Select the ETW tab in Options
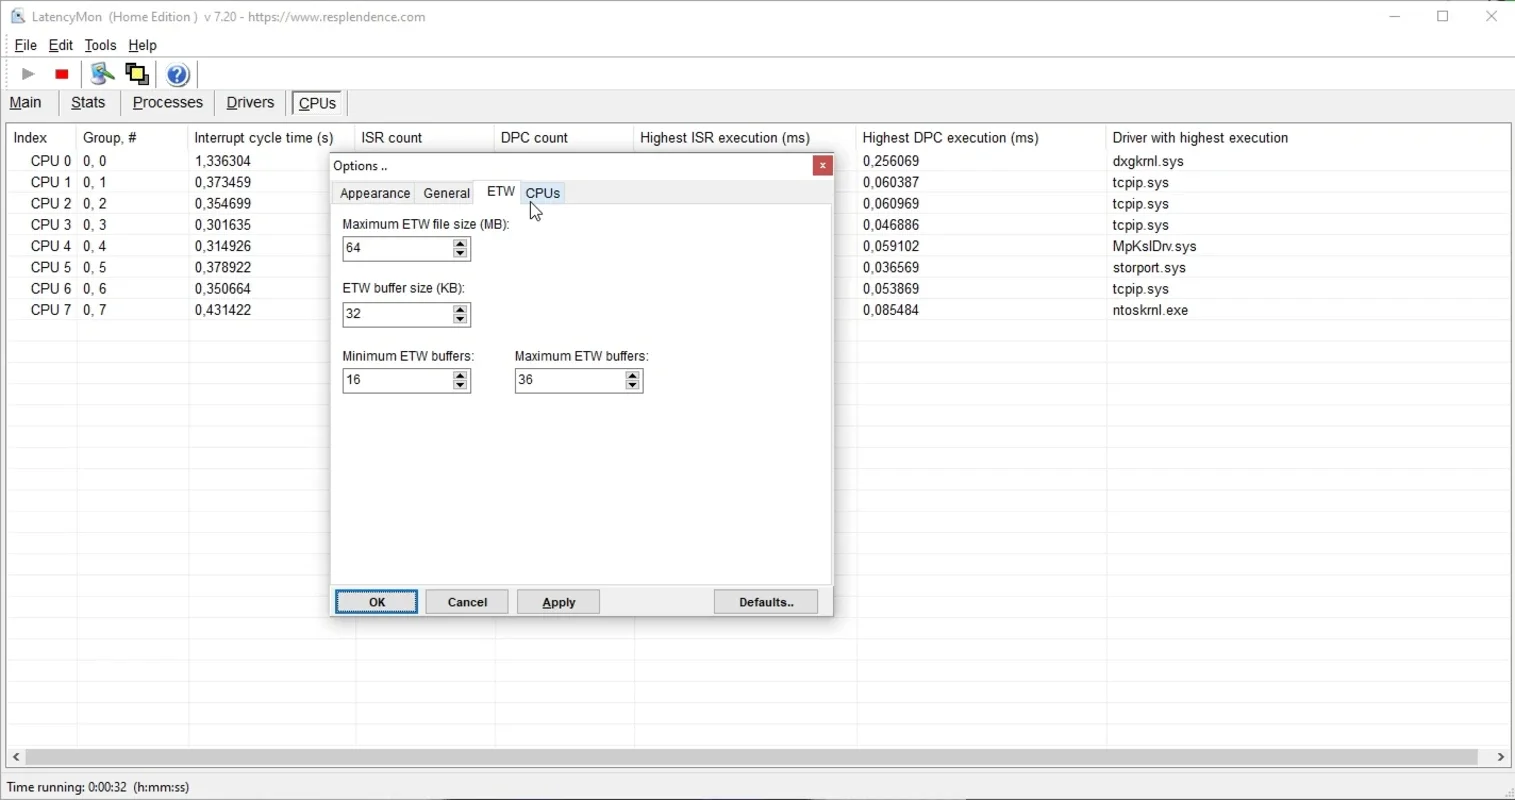This screenshot has width=1515, height=800. [500, 192]
